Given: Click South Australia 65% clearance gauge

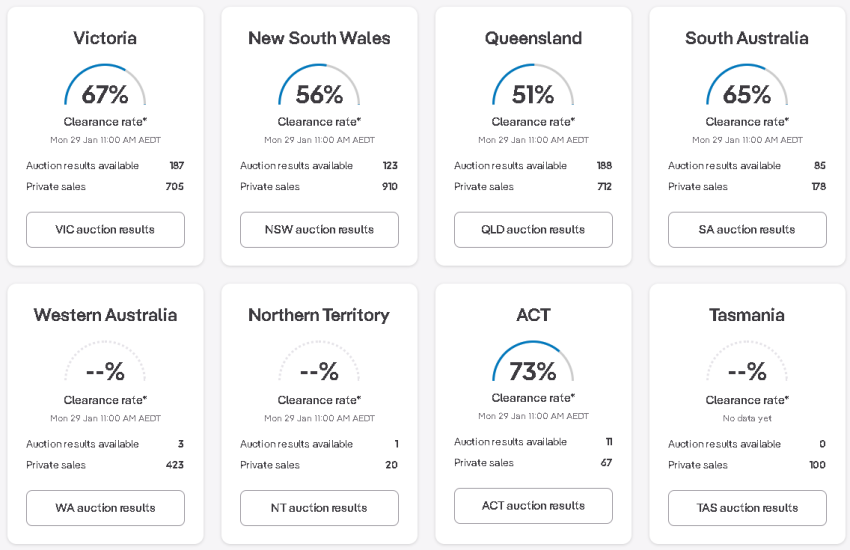Looking at the screenshot, I should 747,86.
